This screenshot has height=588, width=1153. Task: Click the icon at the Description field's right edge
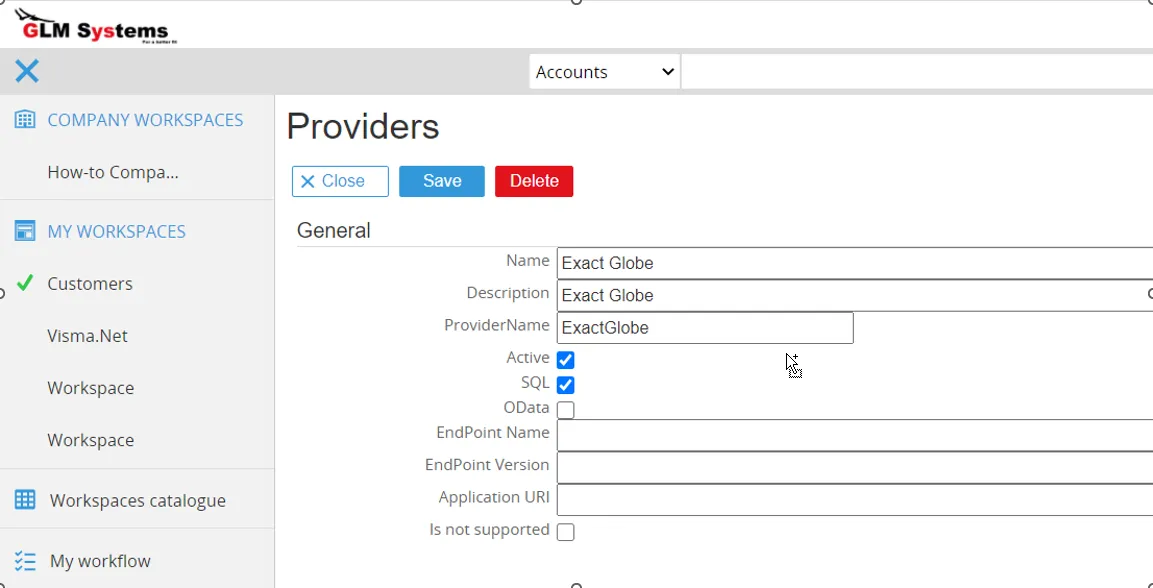pos(1147,295)
